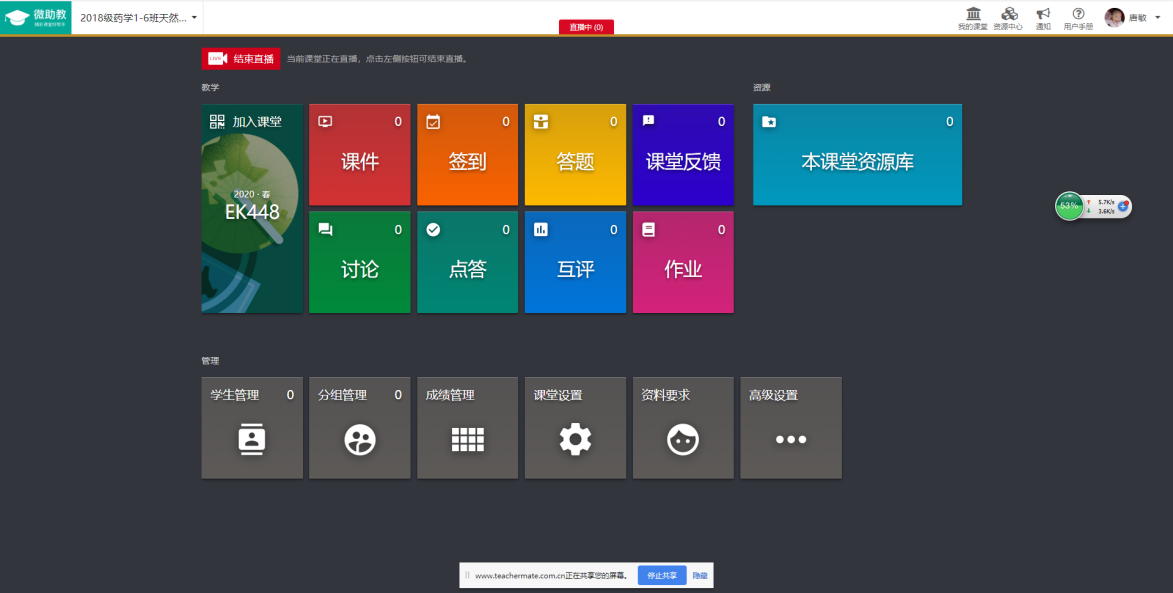This screenshot has width=1173, height=593.
Task: Open the 加入课堂 EK448 class code card
Action: tap(252, 209)
